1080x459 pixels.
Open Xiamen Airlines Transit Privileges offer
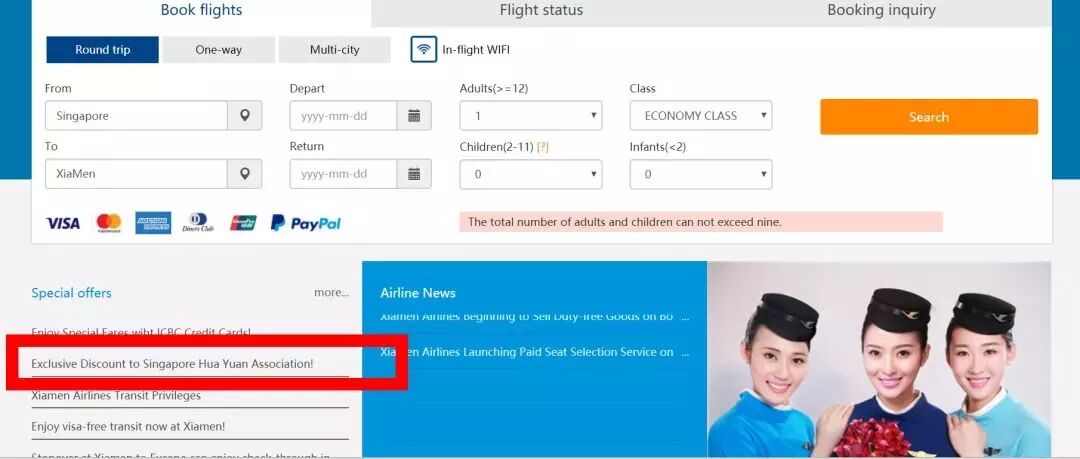click(x=116, y=396)
